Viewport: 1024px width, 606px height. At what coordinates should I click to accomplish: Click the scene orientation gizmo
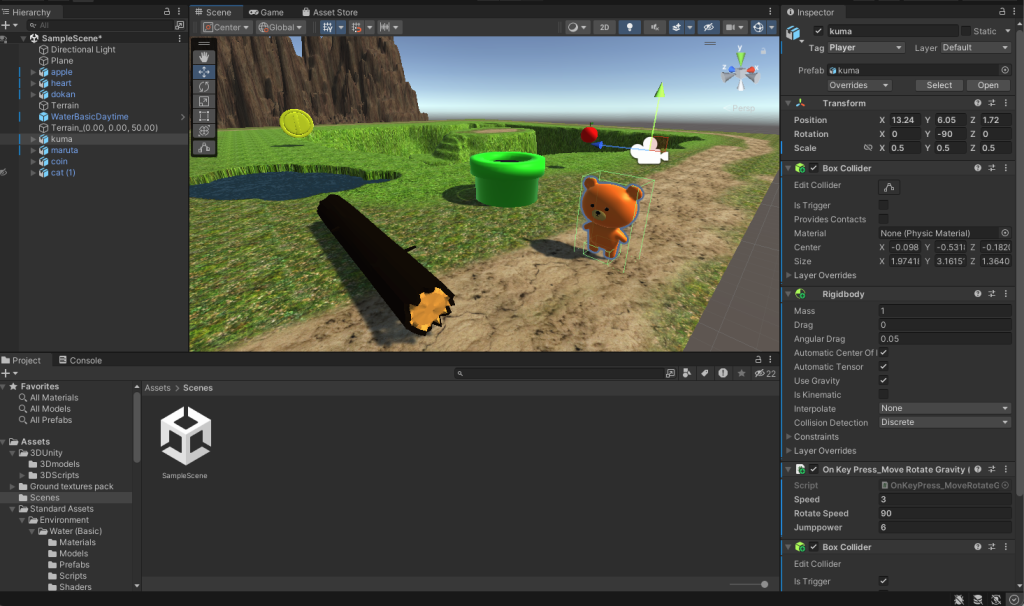tap(741, 76)
